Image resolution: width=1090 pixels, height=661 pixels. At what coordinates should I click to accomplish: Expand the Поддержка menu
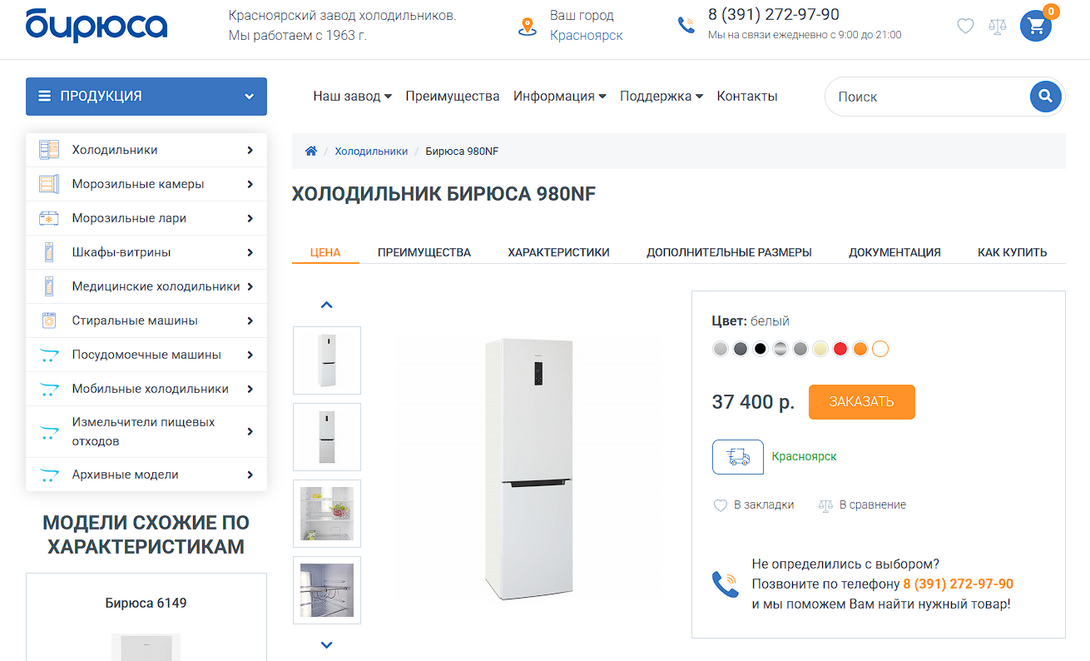[661, 96]
